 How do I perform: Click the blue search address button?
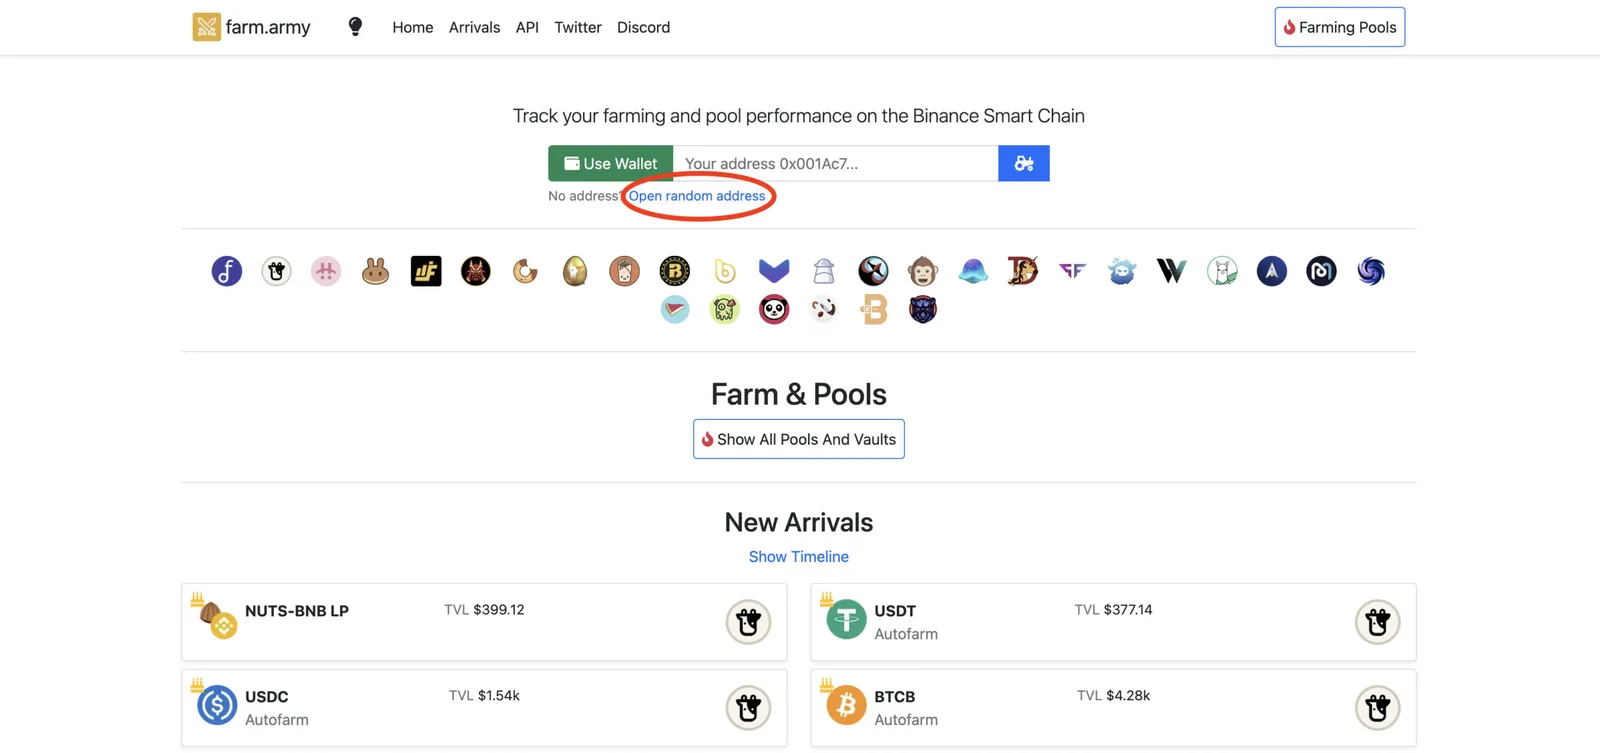click(x=1024, y=163)
